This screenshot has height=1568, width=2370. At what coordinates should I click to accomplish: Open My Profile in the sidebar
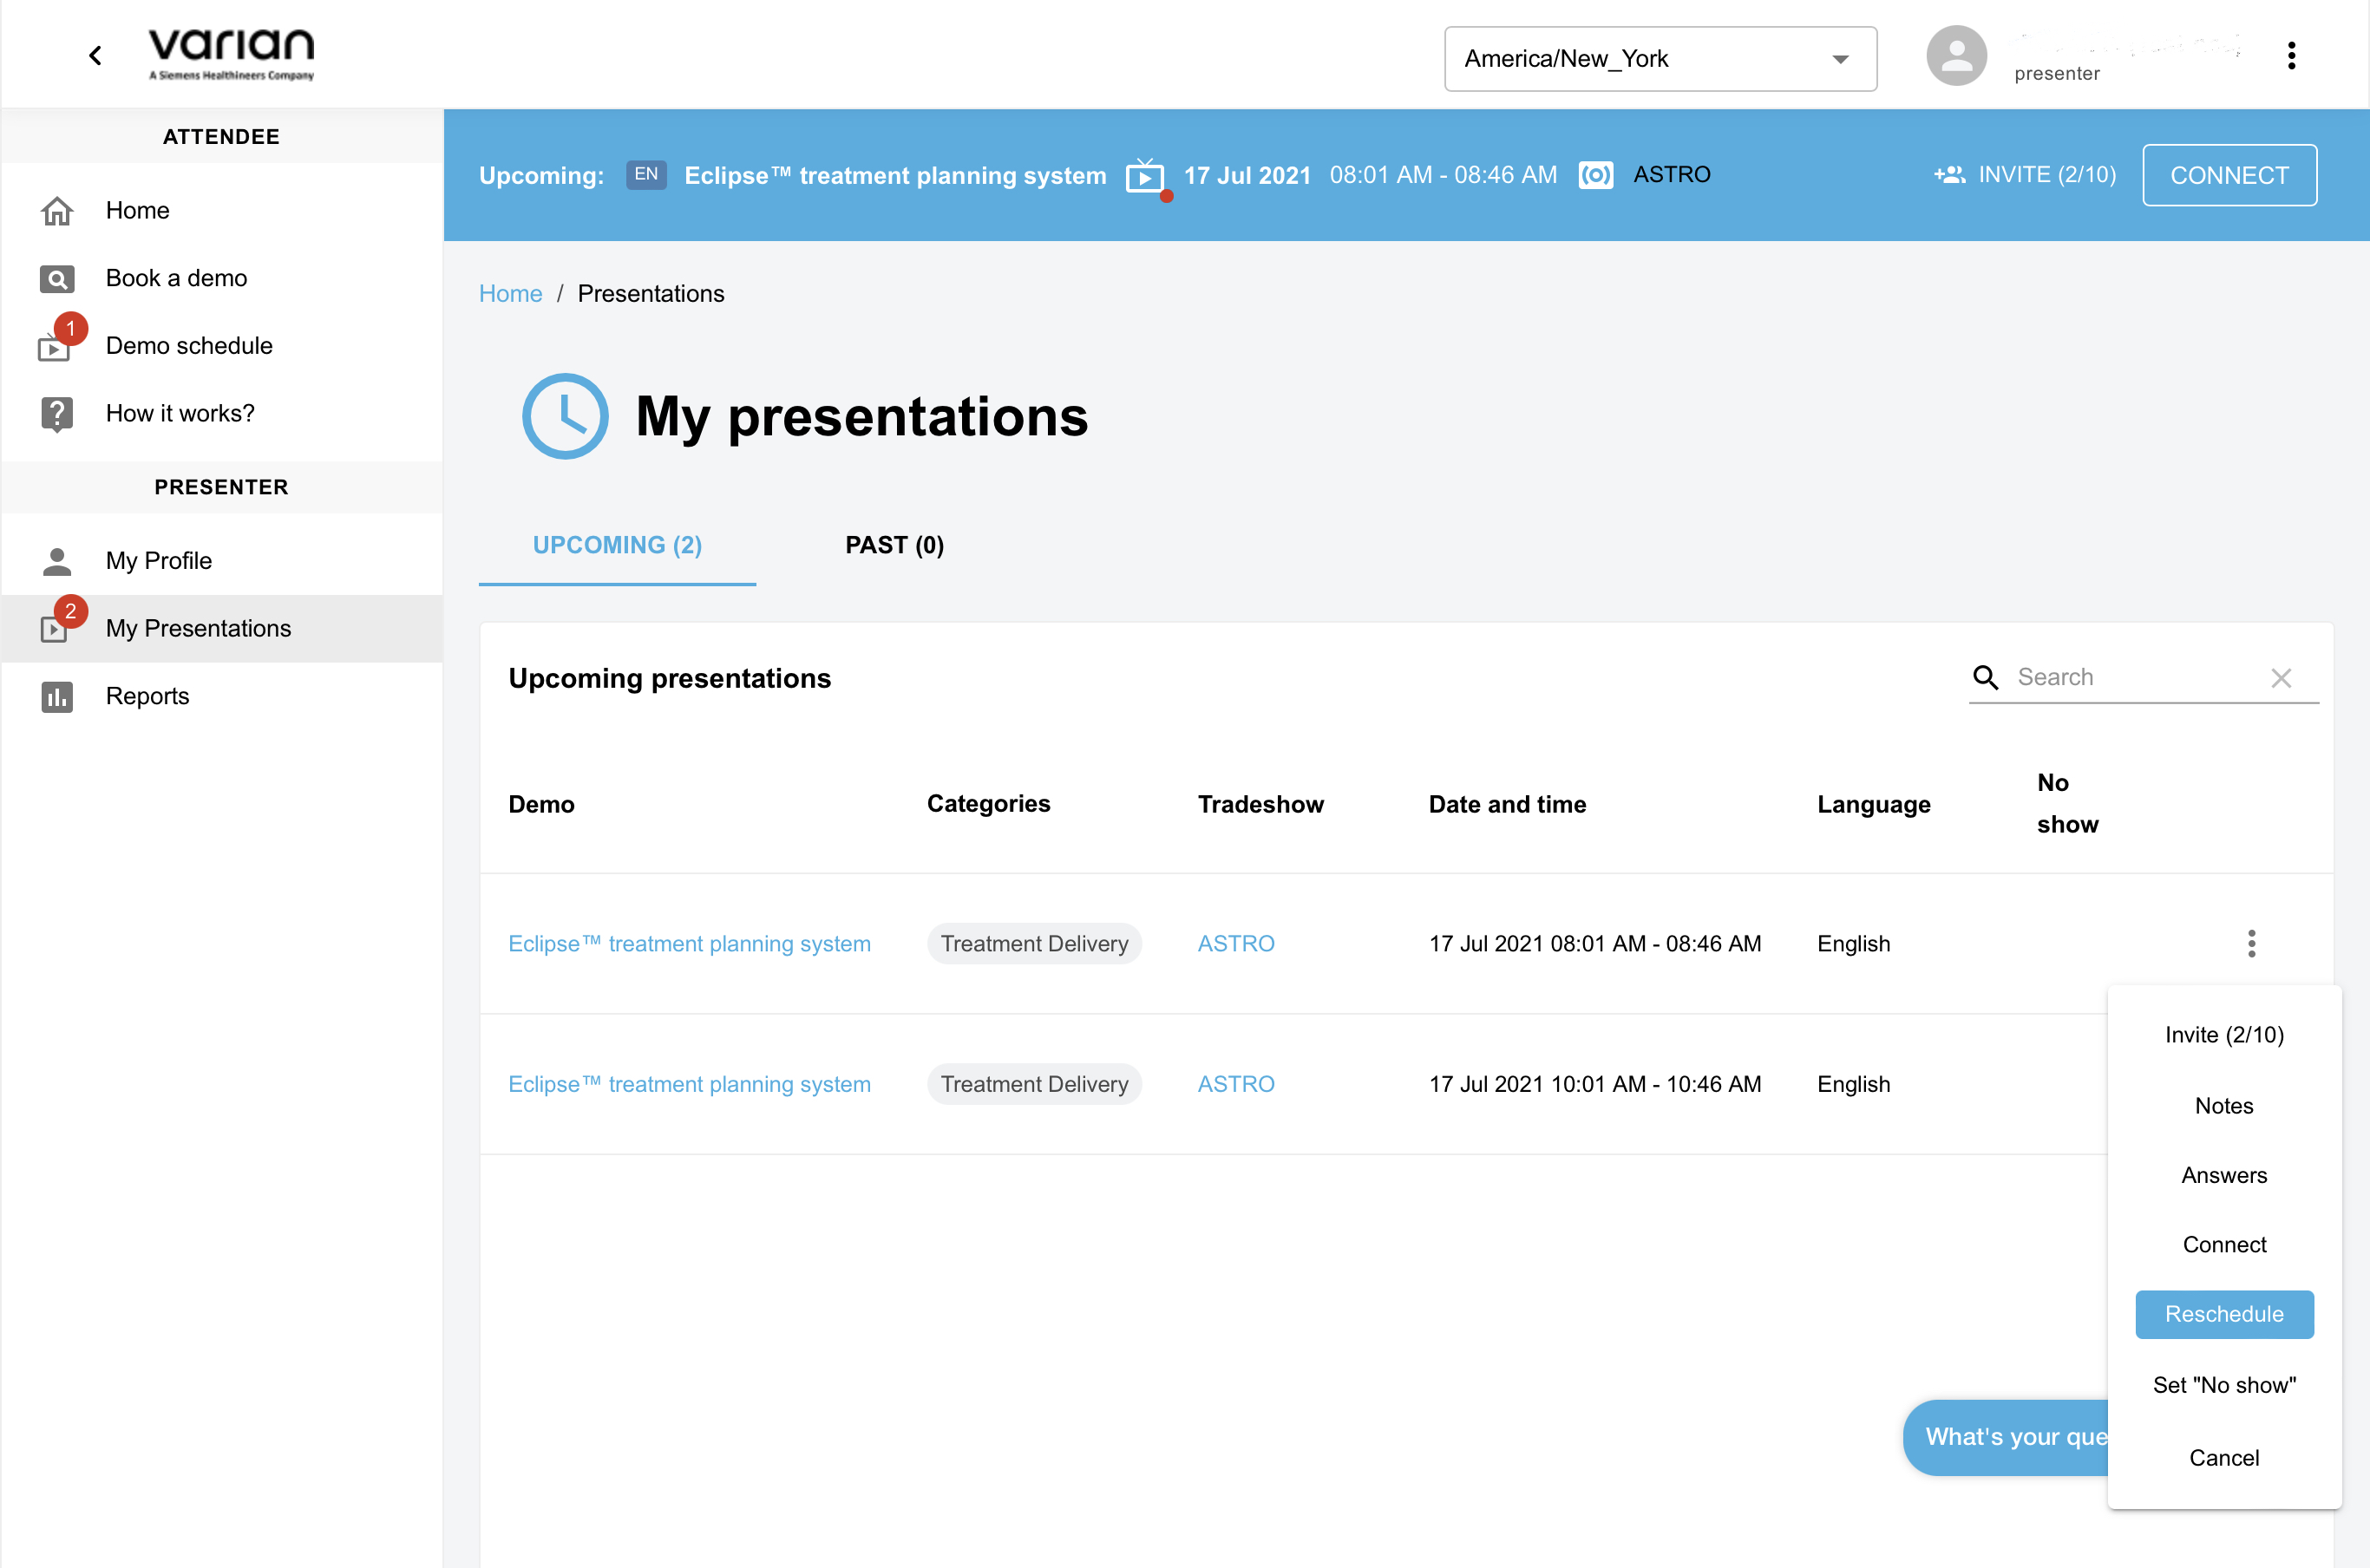(222, 561)
